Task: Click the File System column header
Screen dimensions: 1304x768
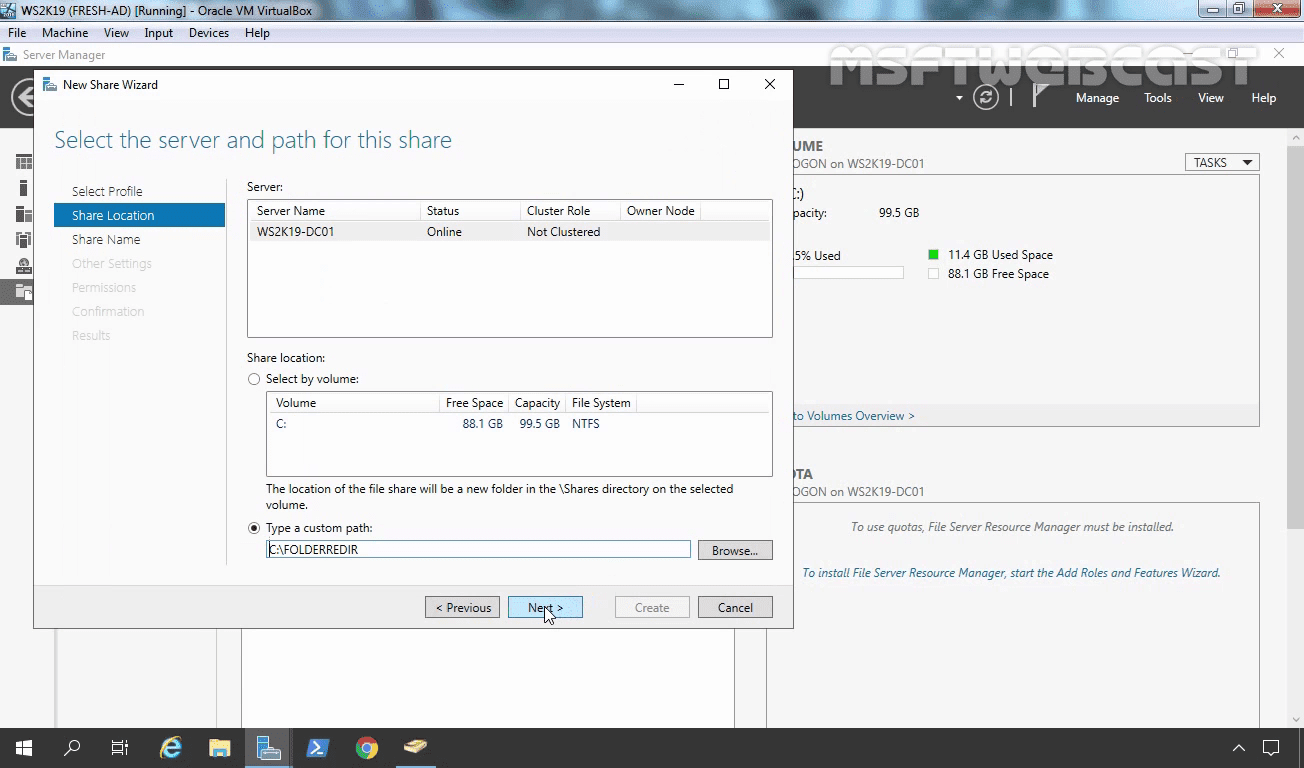Action: 601,403
